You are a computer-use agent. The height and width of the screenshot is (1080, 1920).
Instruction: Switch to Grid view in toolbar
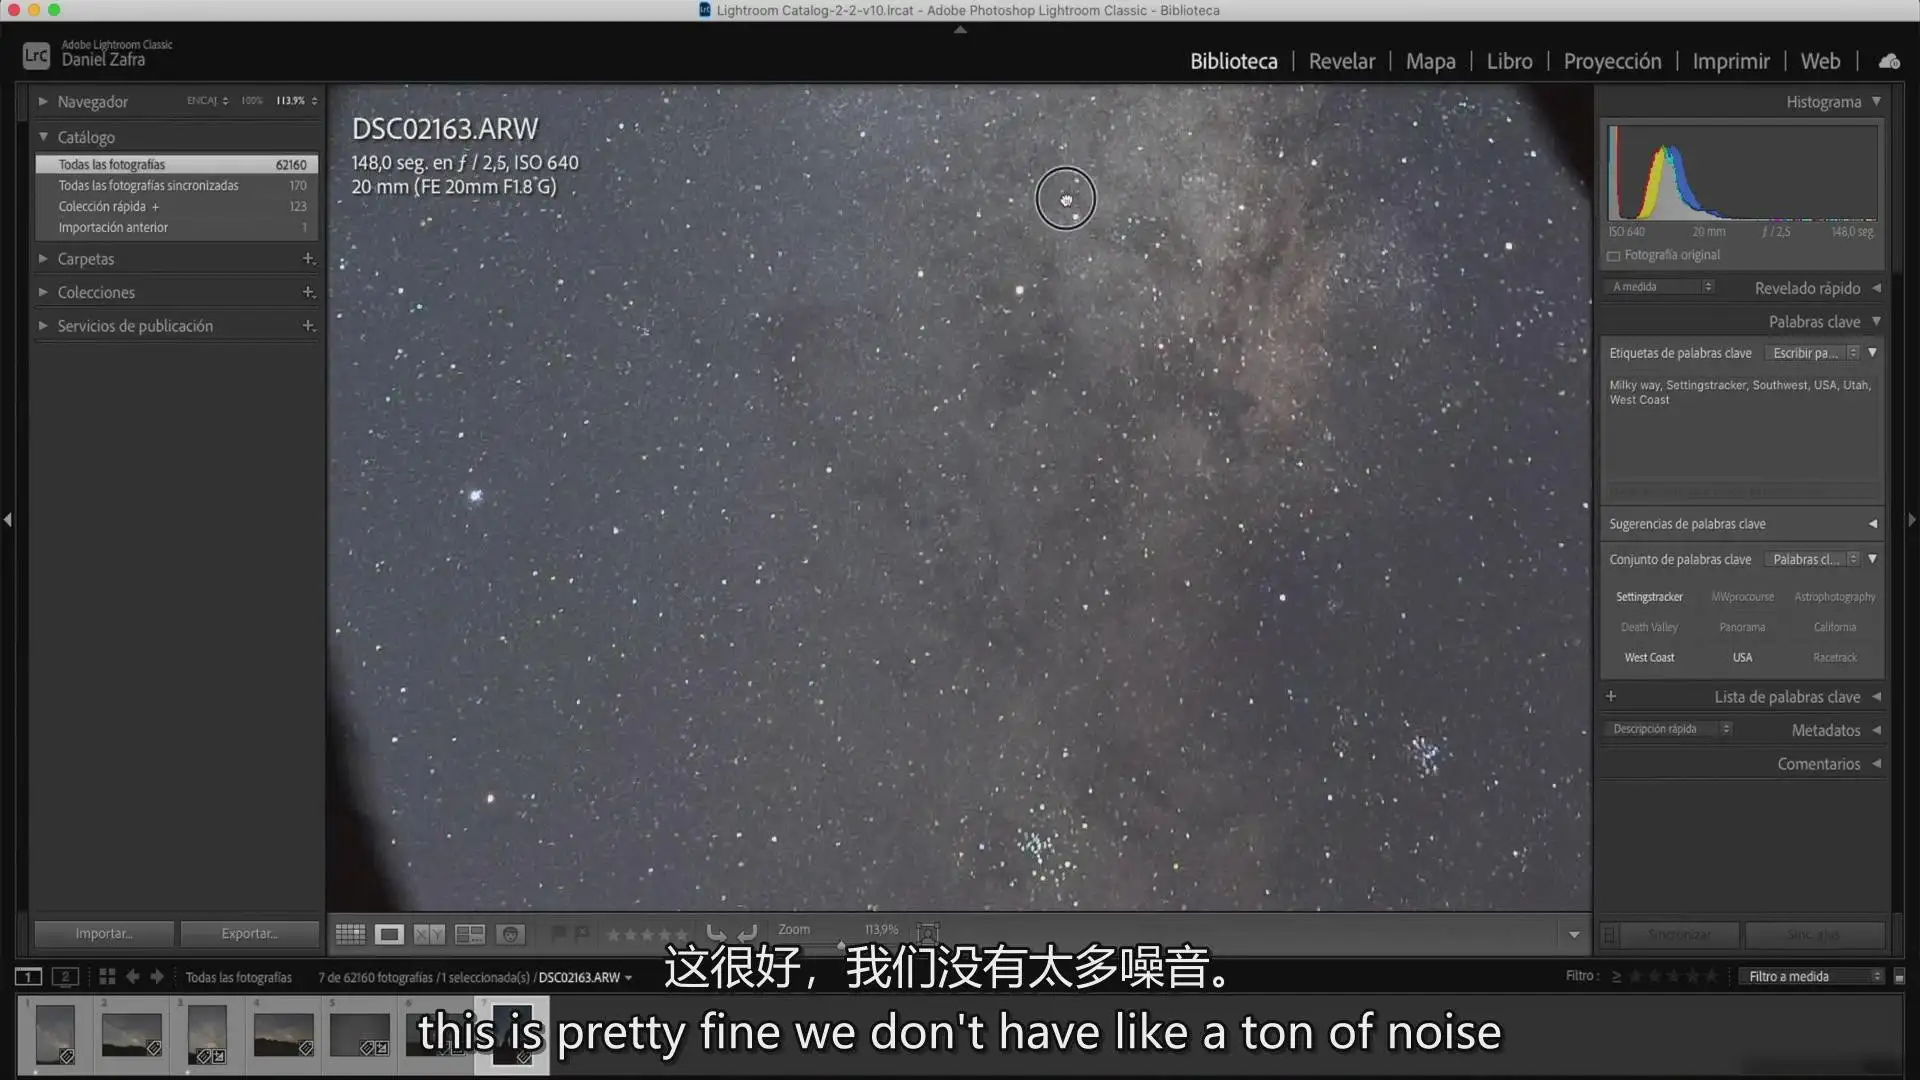point(350,934)
